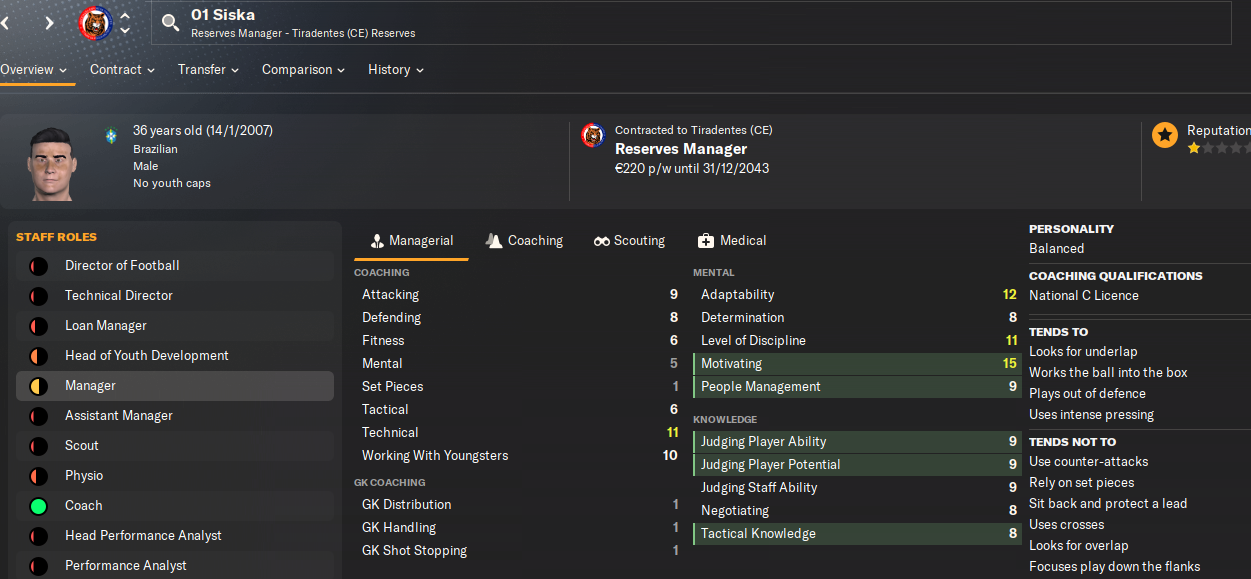Click the Tiradentes club badge in header
Image resolution: width=1251 pixels, height=579 pixels.
coord(95,23)
